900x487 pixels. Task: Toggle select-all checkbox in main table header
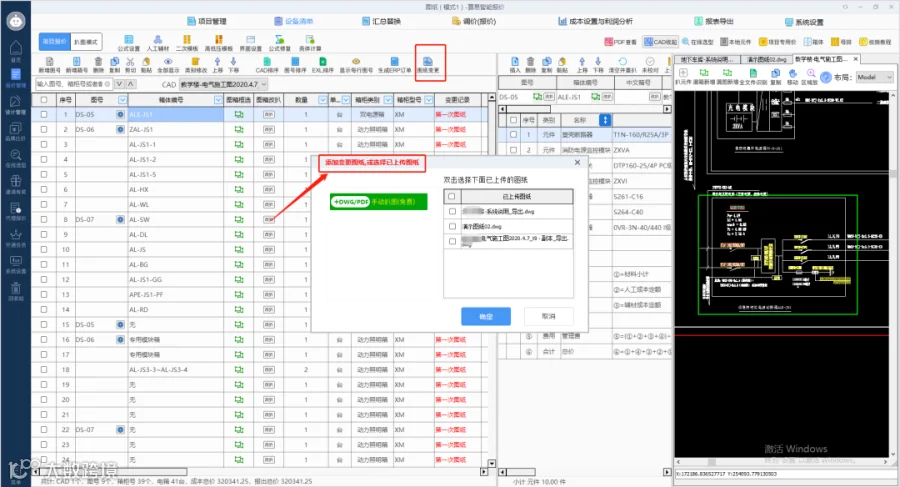(x=44, y=100)
